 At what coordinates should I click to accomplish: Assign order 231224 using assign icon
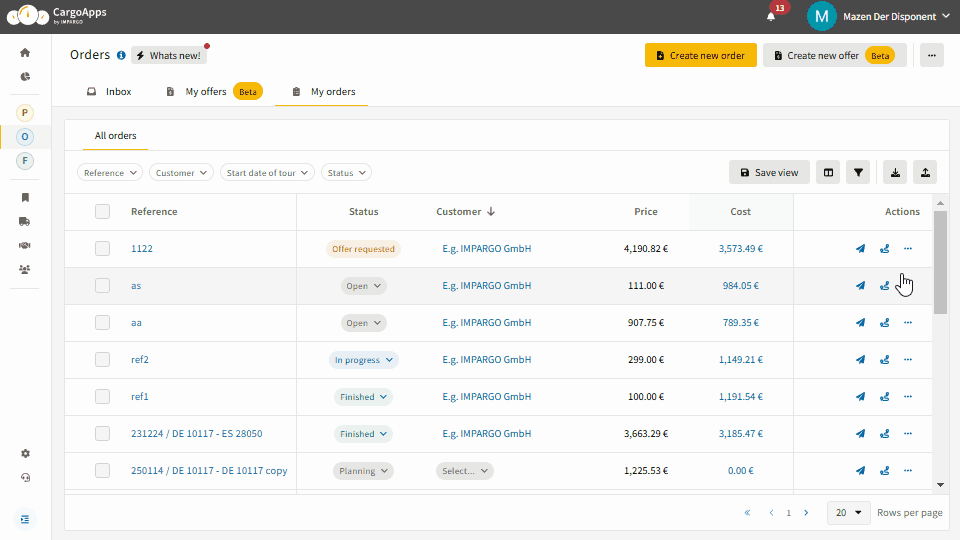pos(884,433)
